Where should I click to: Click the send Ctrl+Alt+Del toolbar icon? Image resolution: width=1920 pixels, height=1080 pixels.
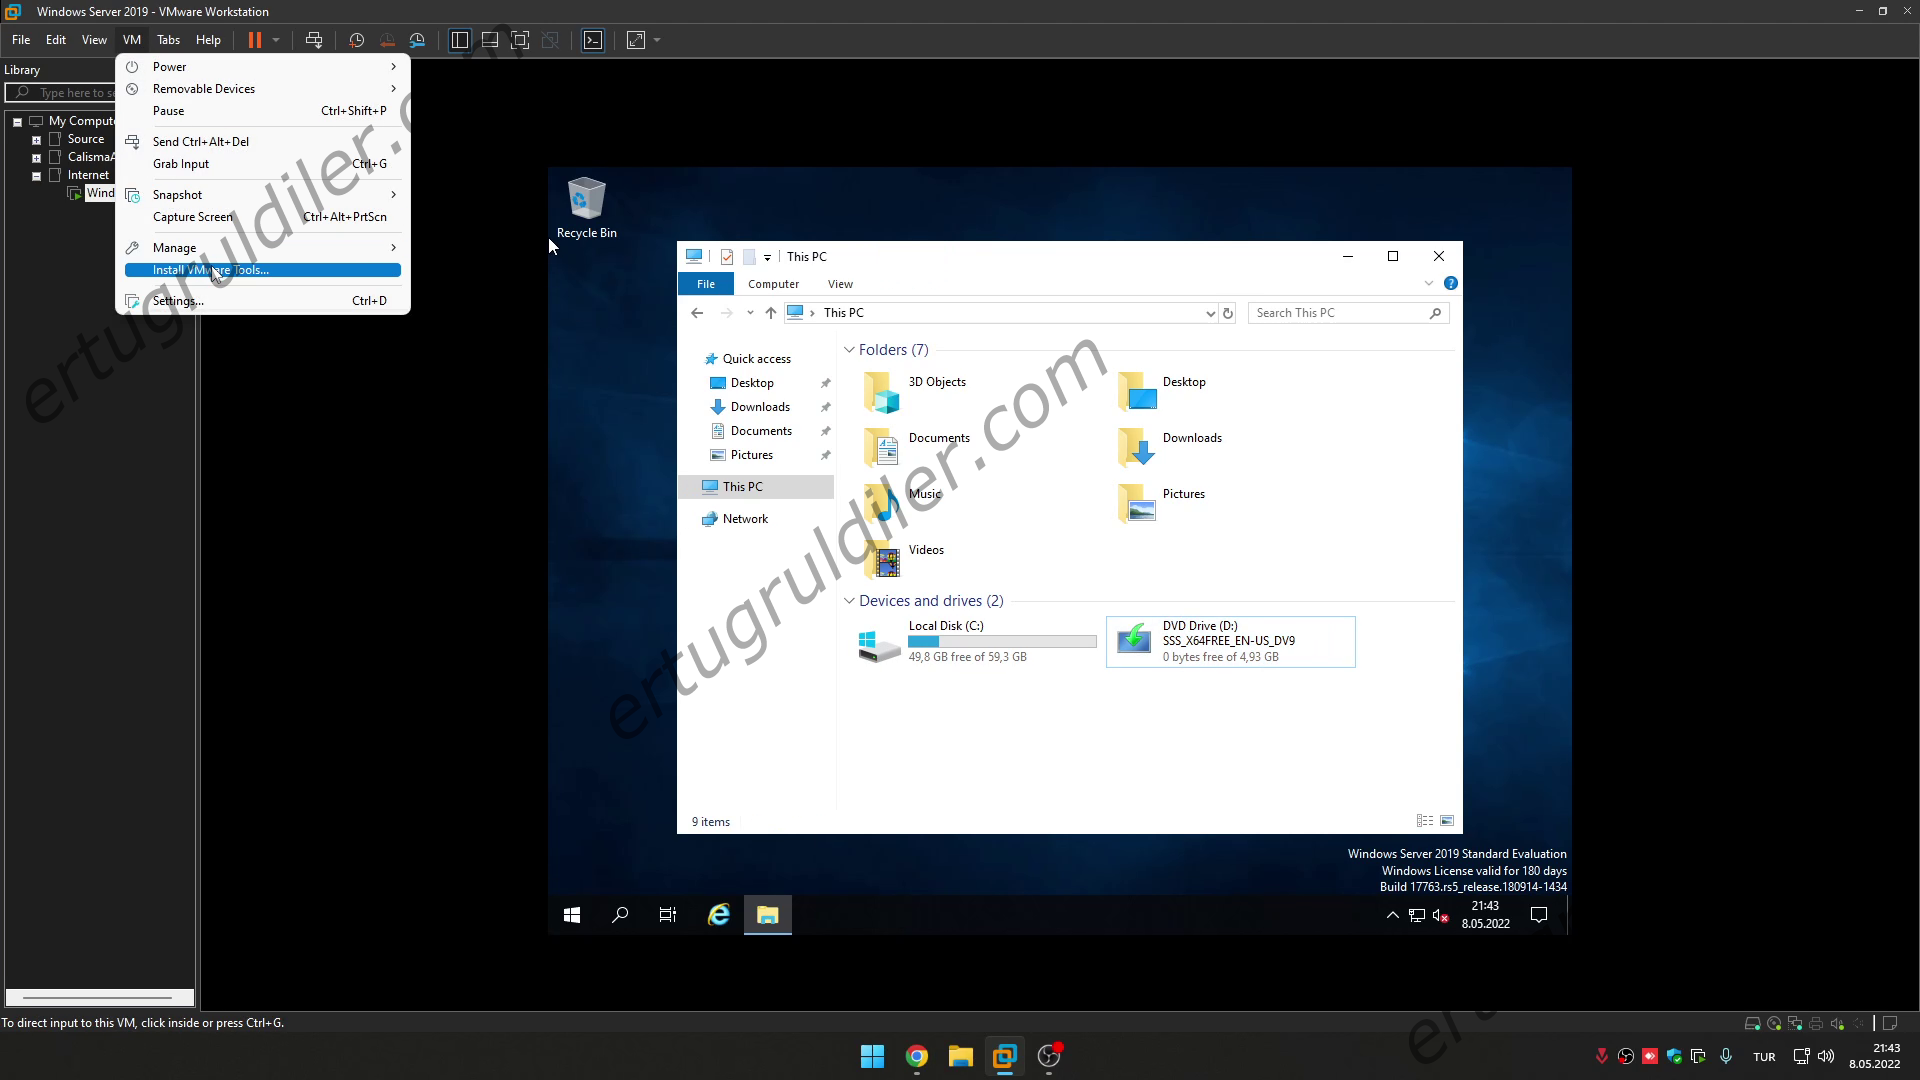pos(314,40)
